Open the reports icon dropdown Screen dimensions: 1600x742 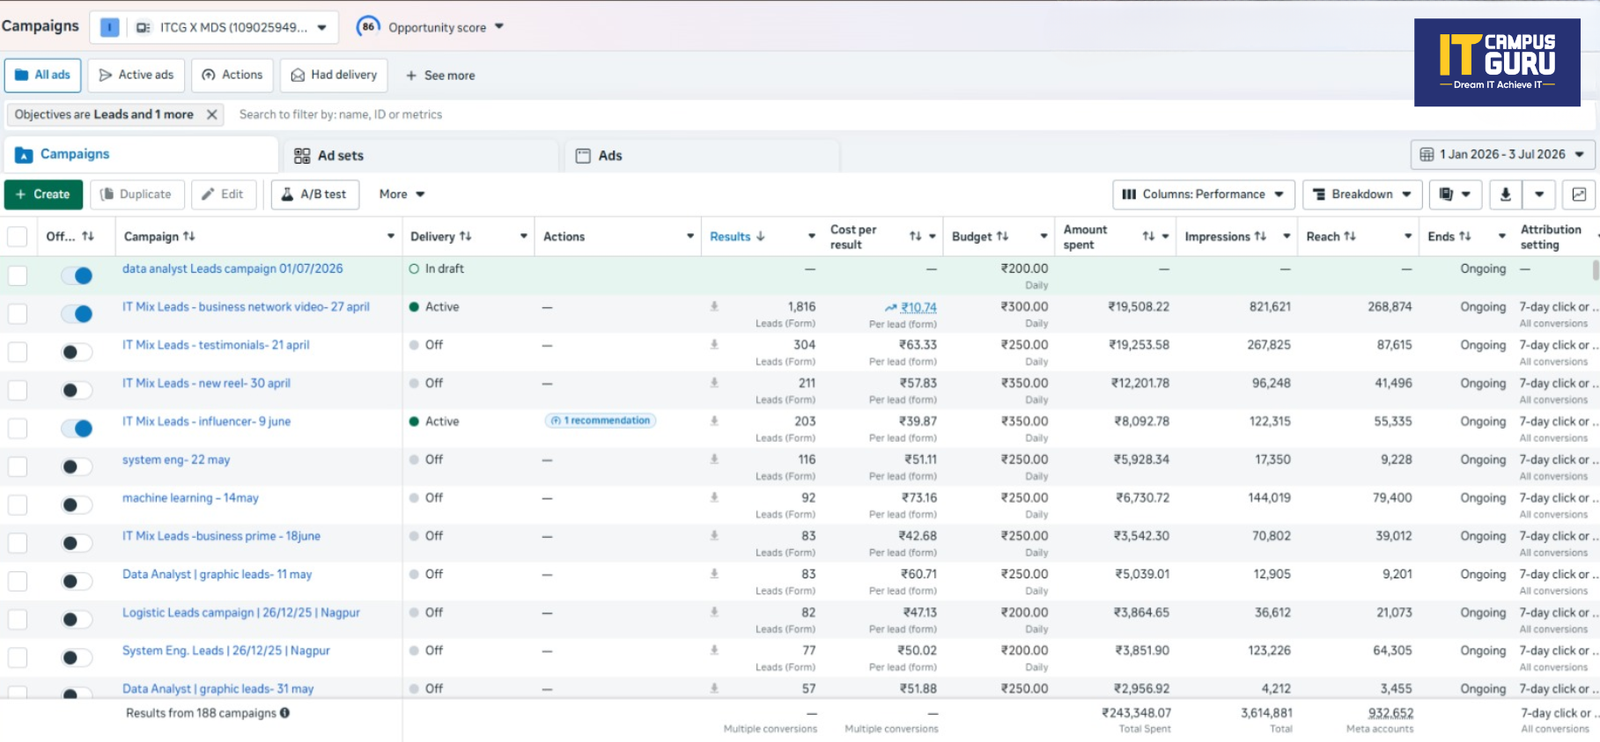point(1455,194)
